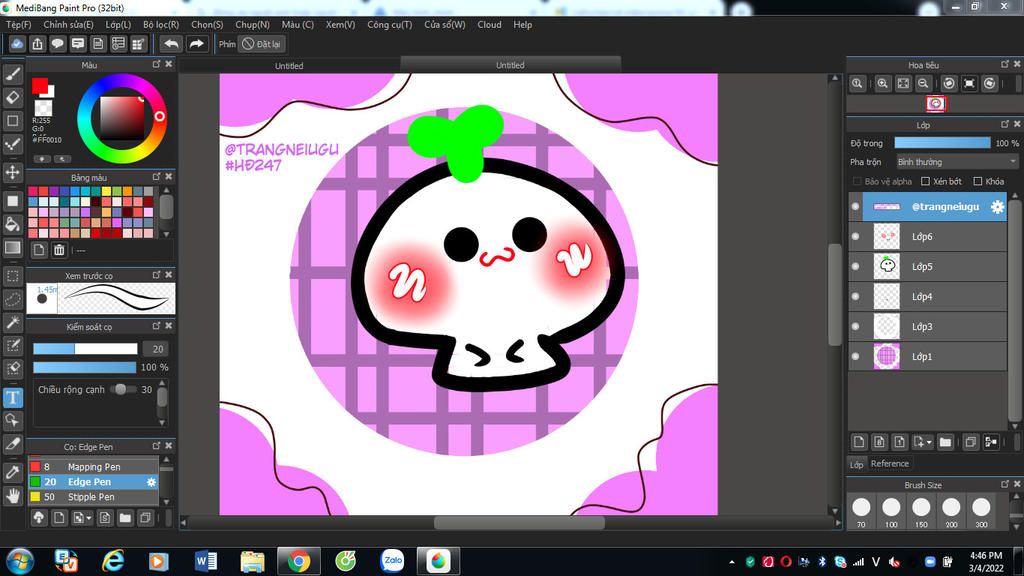Open Zalo from the taskbar
Image resolution: width=1024 pixels, height=576 pixels.
pyautogui.click(x=392, y=561)
